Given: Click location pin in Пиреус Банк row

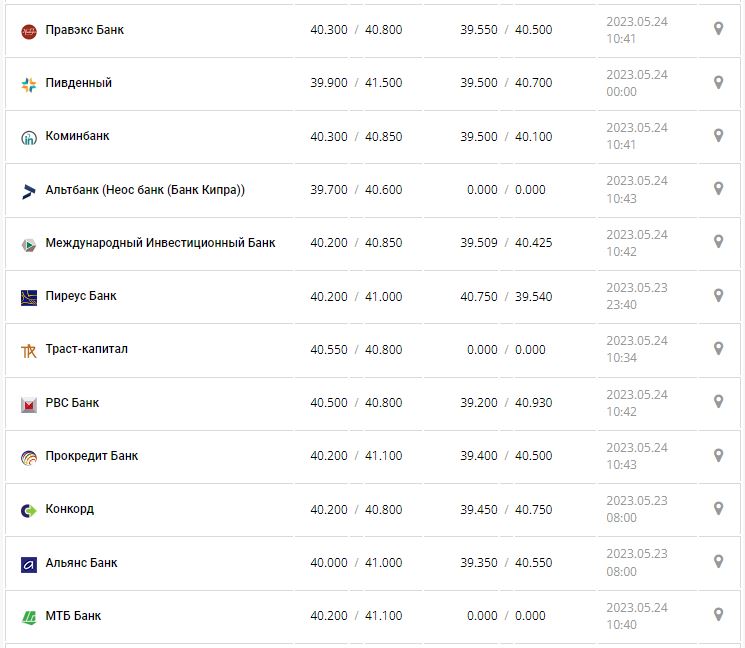Looking at the screenshot, I should [x=718, y=295].
